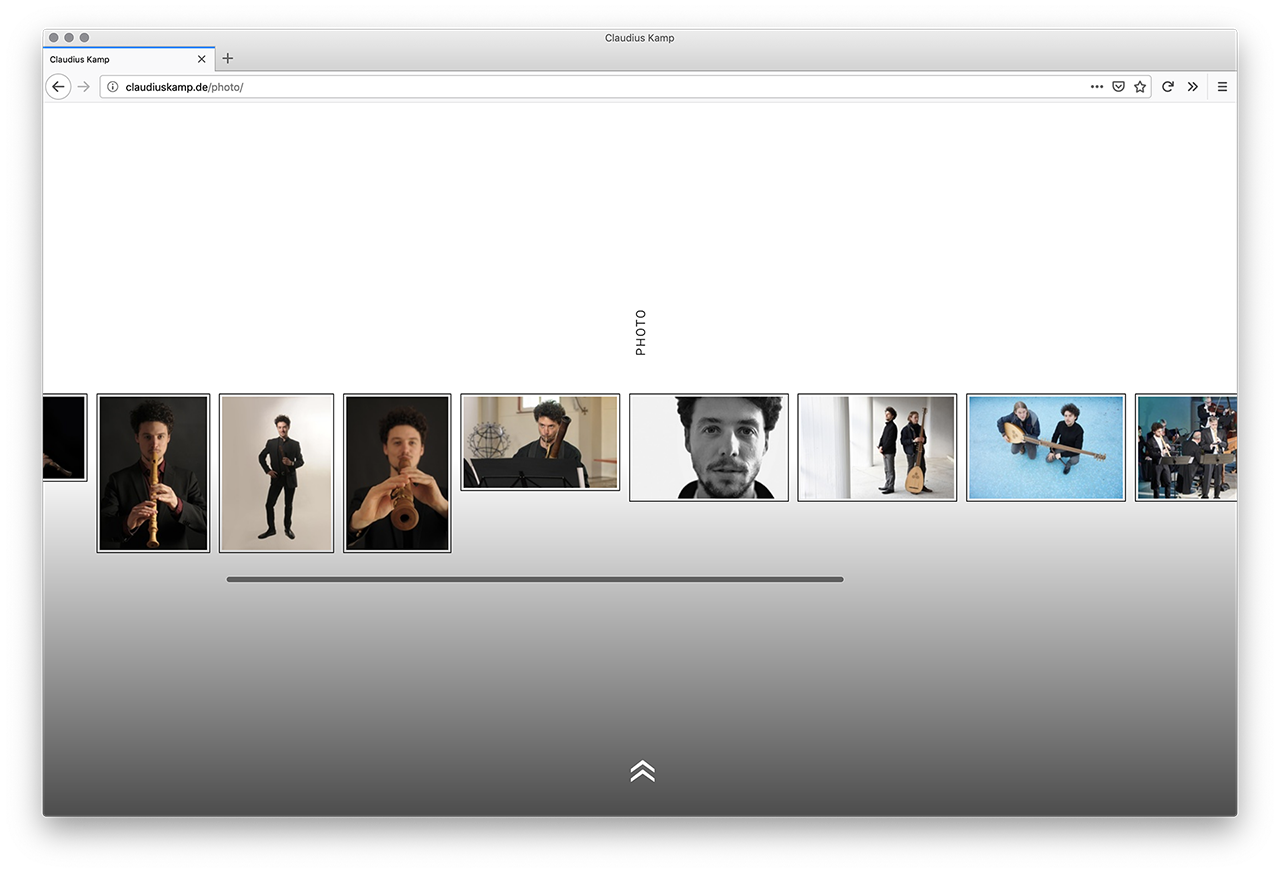
Task: Show more tools via double chevron icon
Action: (1192, 87)
